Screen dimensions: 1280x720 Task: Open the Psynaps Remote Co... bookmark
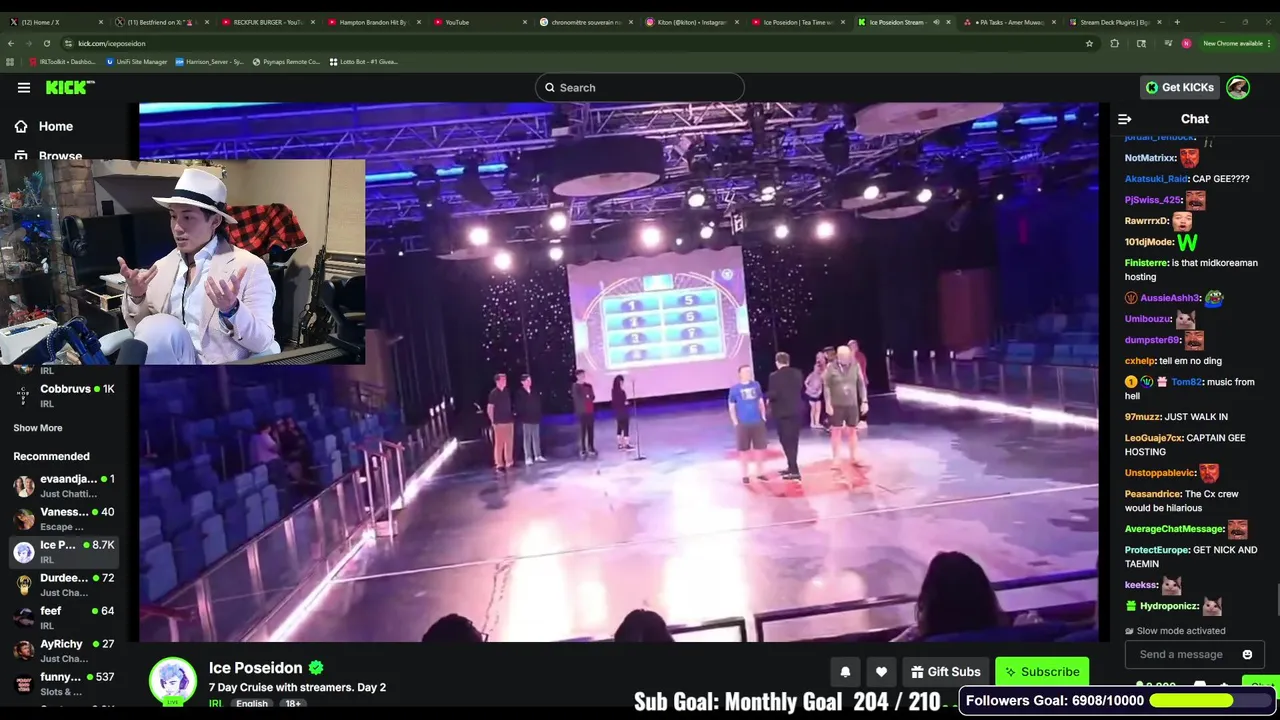pyautogui.click(x=286, y=61)
